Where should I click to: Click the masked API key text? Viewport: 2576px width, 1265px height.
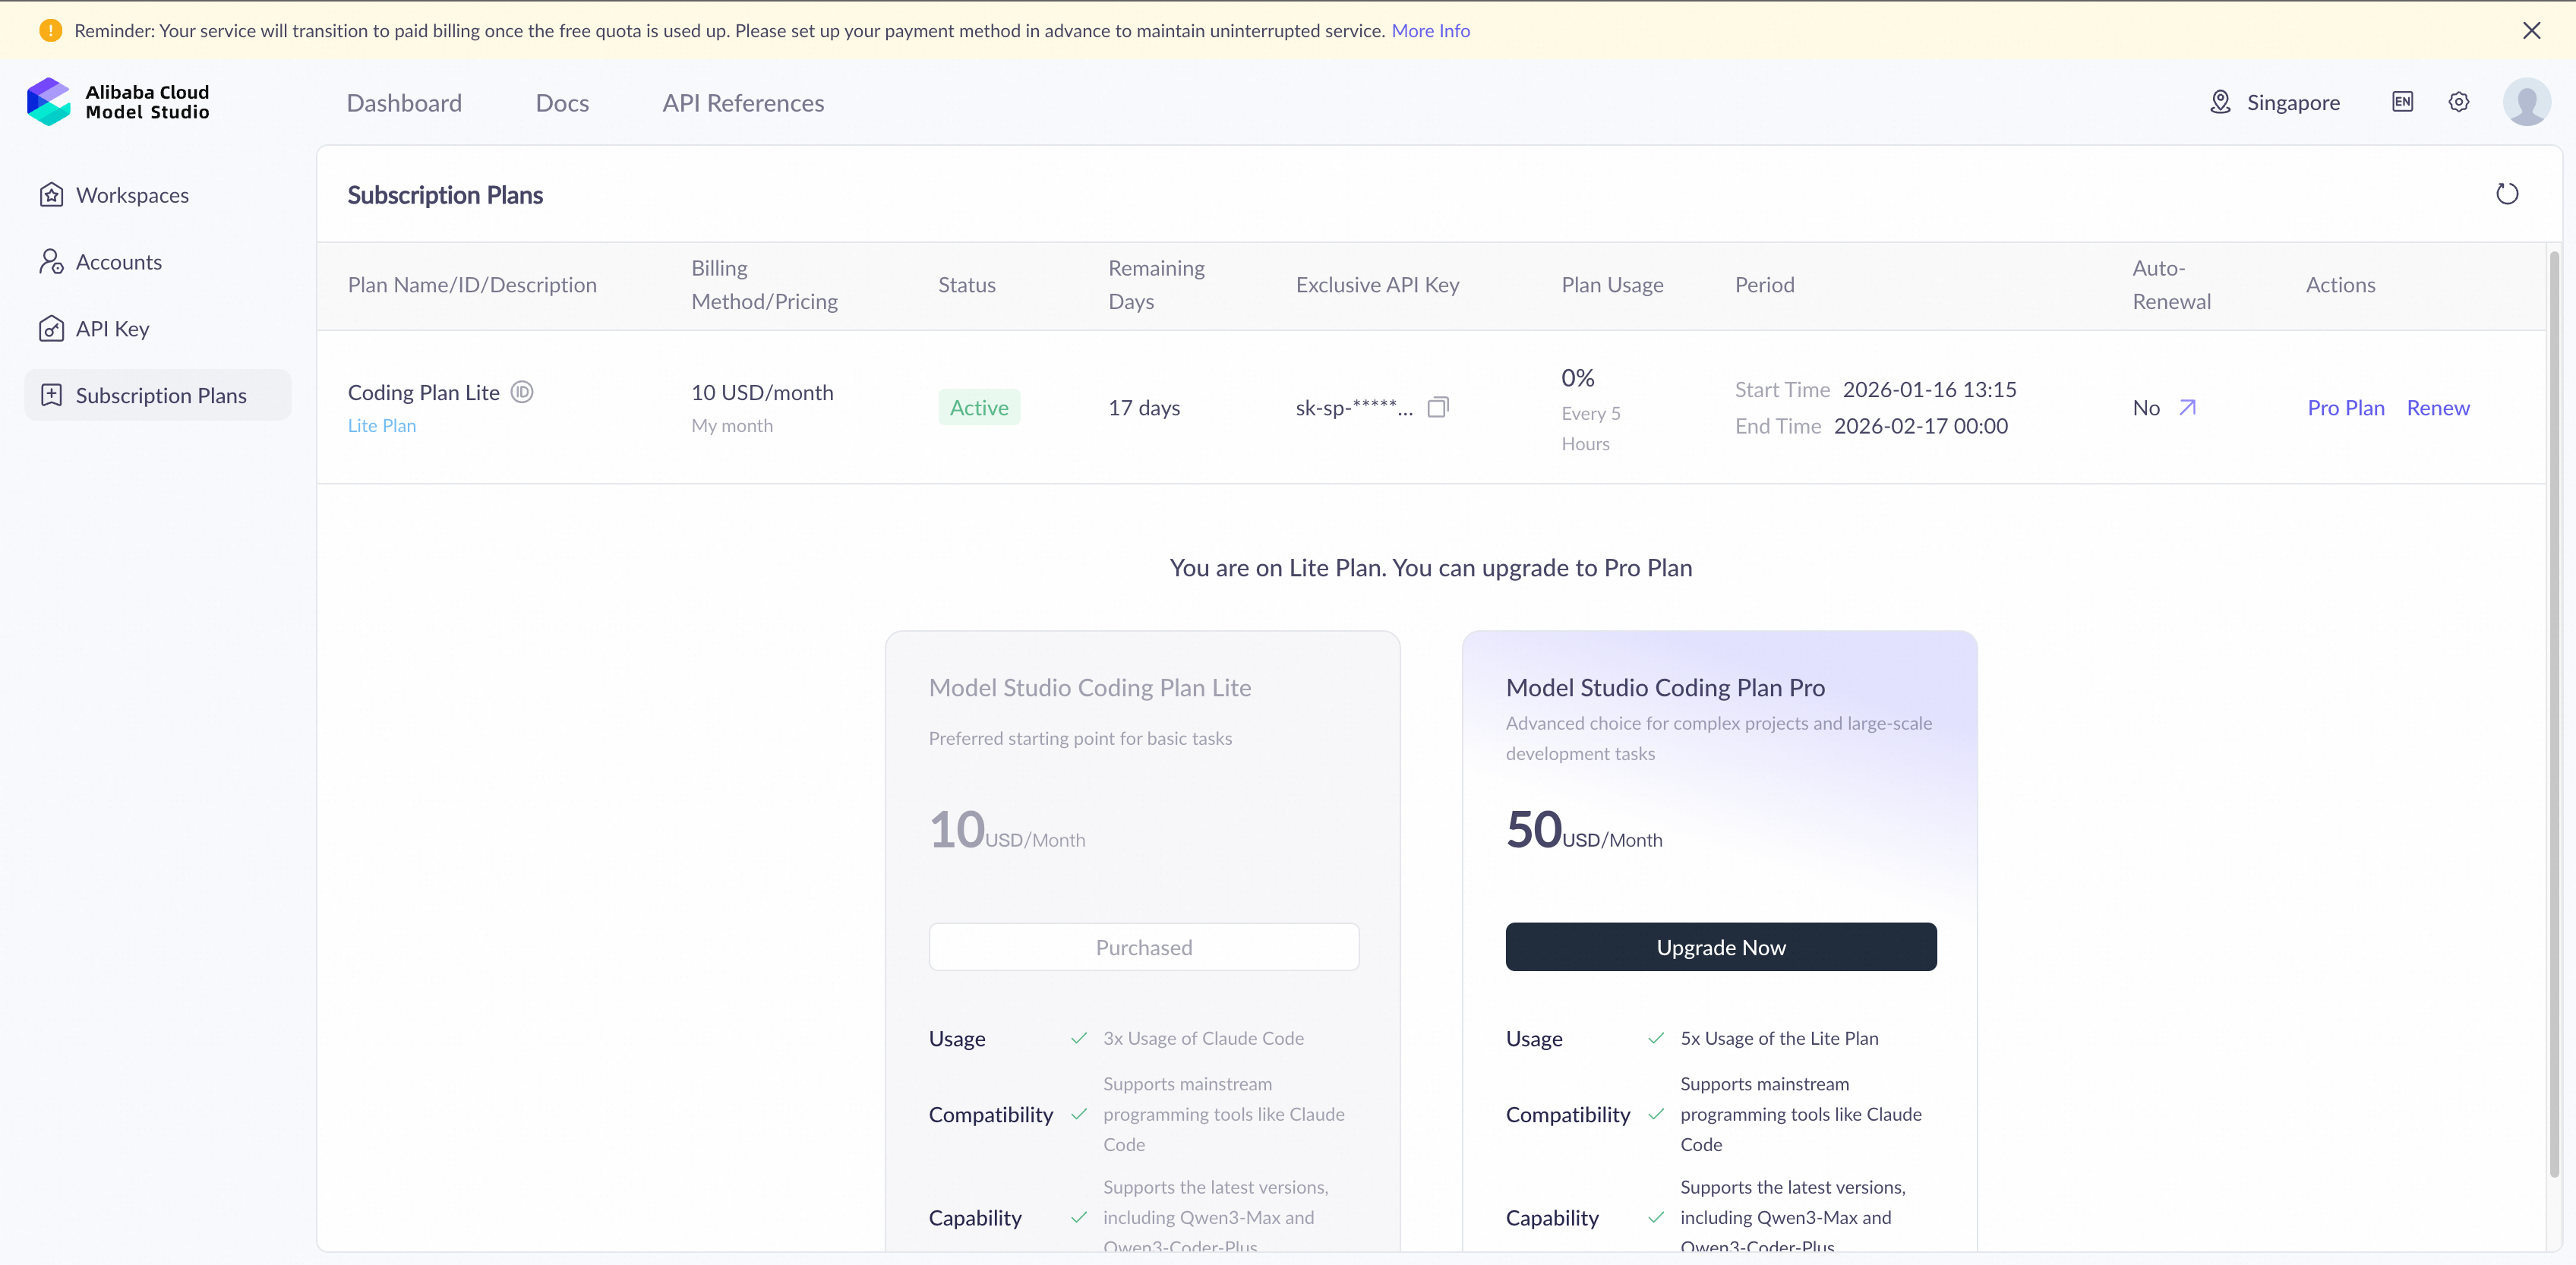1354,408
